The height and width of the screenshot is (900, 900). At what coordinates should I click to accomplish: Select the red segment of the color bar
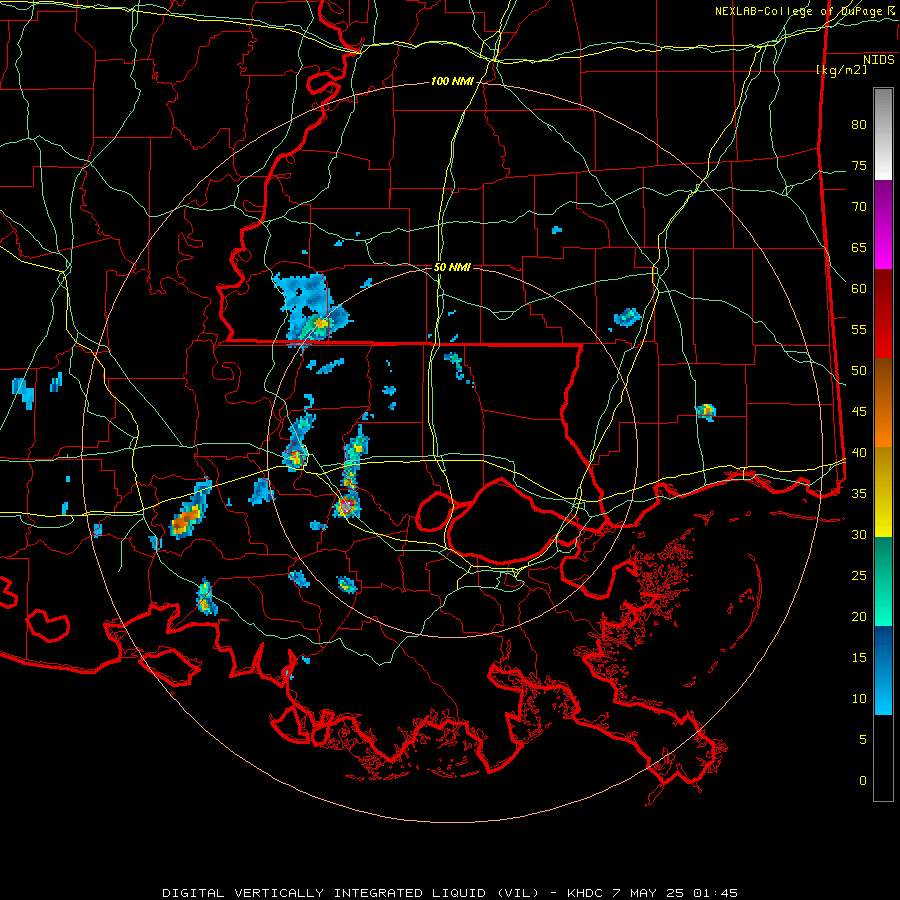883,313
